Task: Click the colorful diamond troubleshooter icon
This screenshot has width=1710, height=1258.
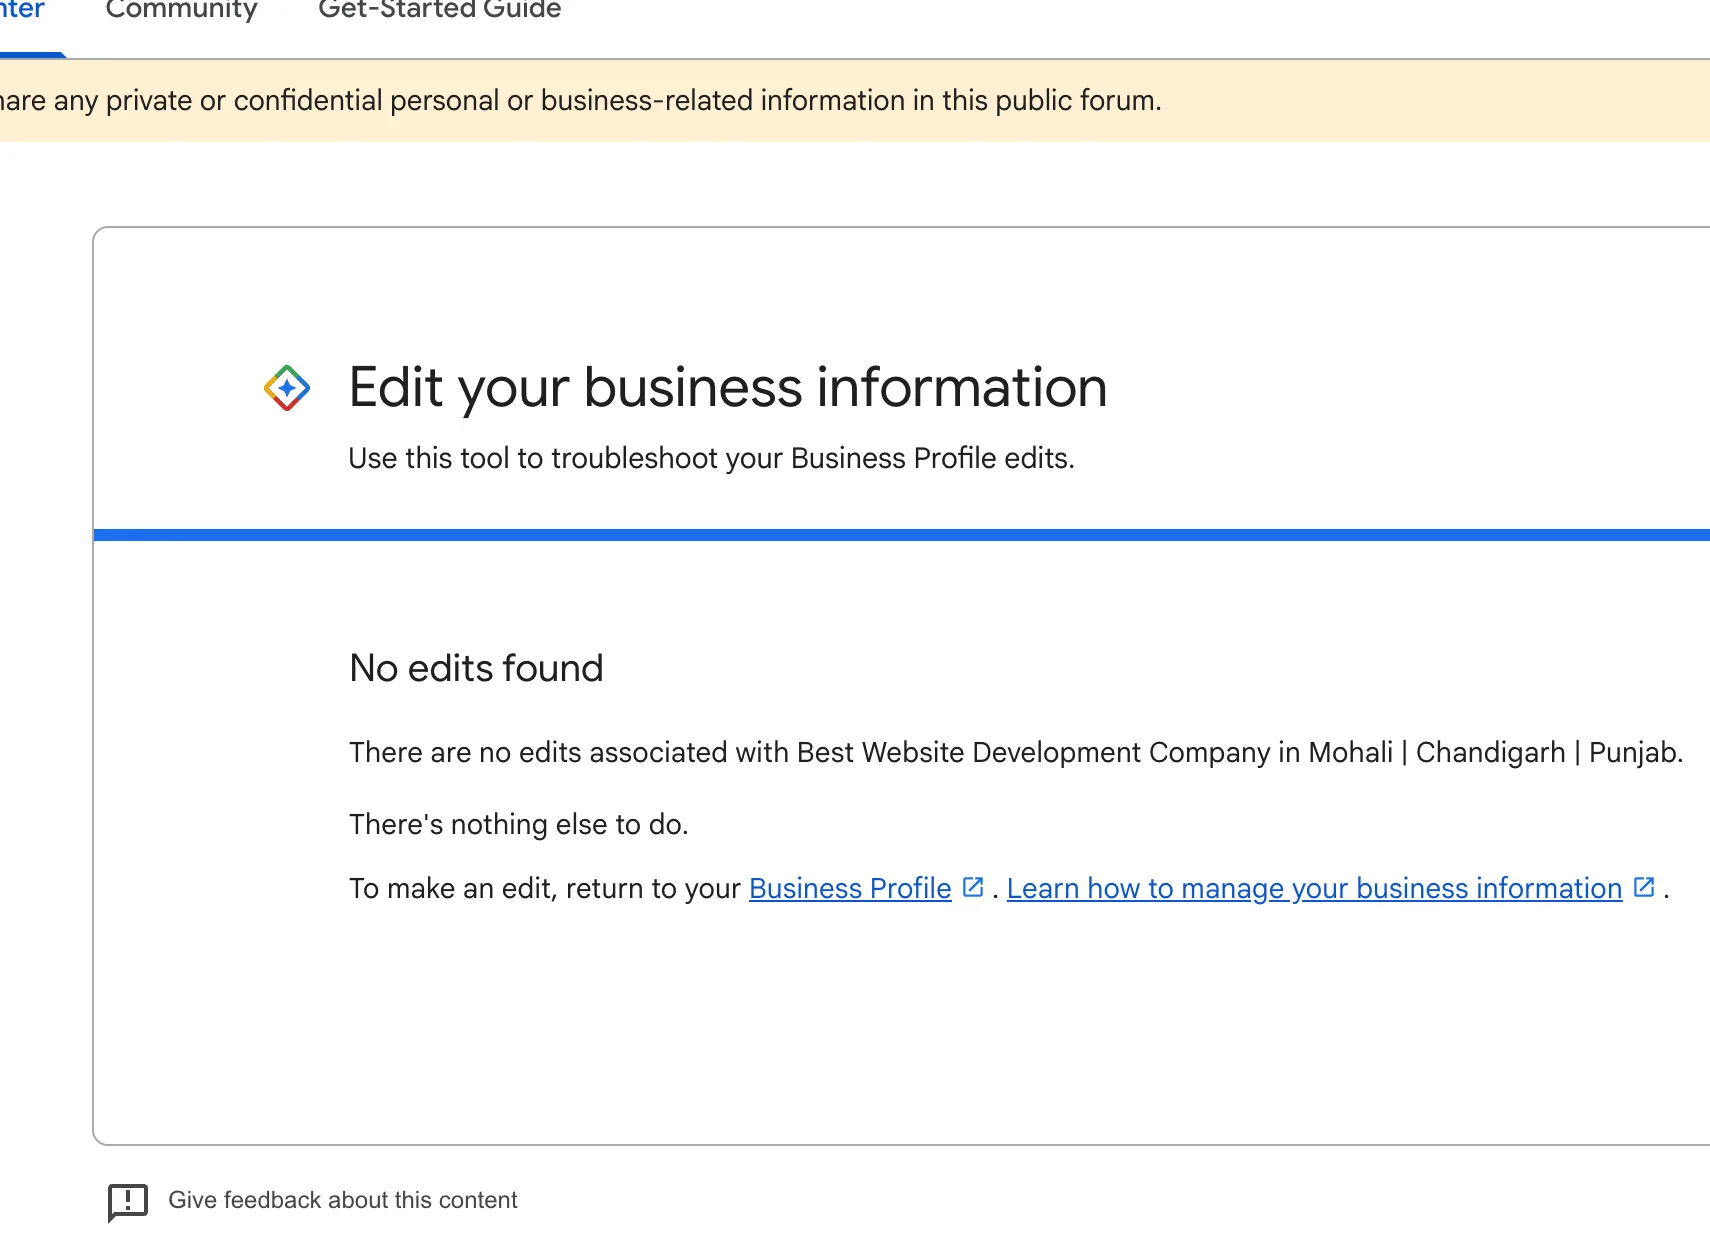Action: point(287,388)
